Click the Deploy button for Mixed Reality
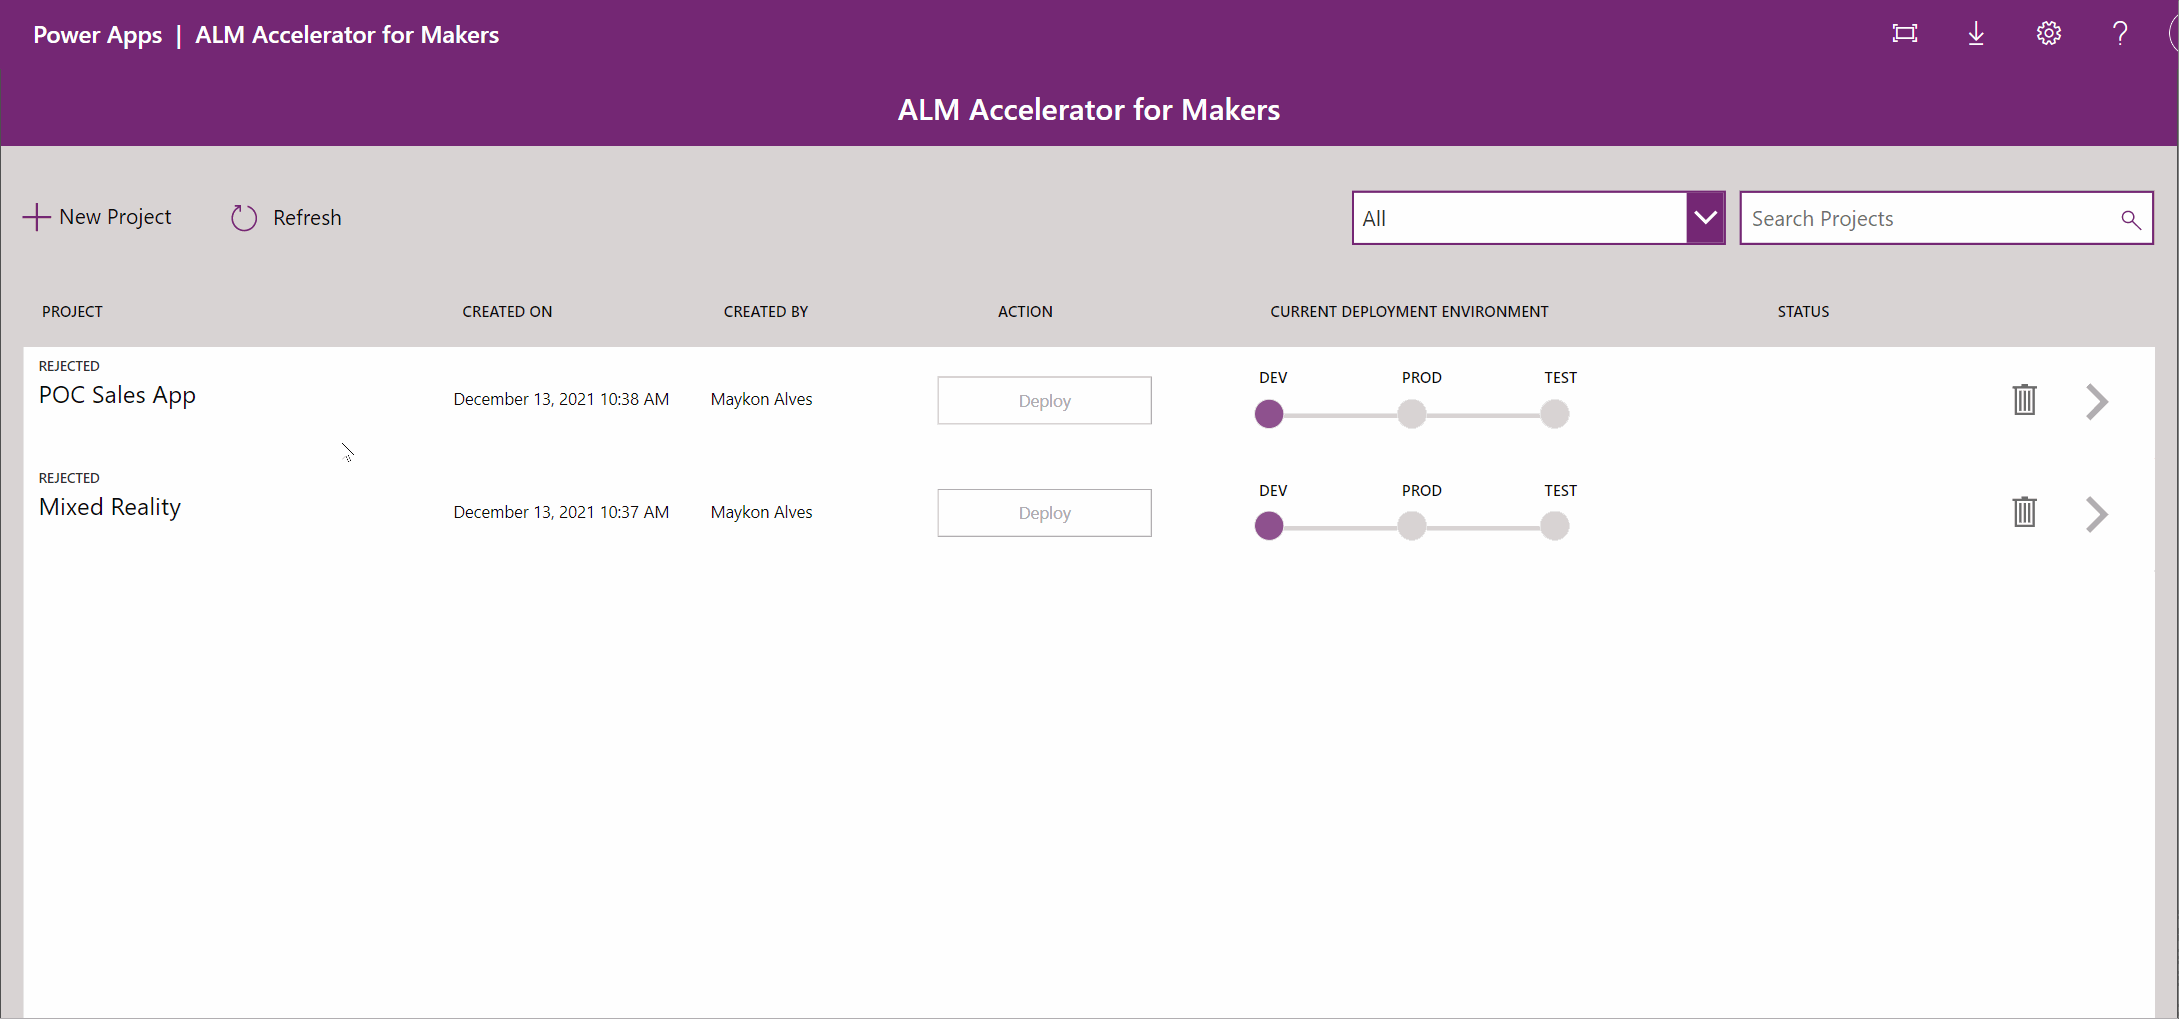This screenshot has width=2179, height=1019. [x=1044, y=512]
